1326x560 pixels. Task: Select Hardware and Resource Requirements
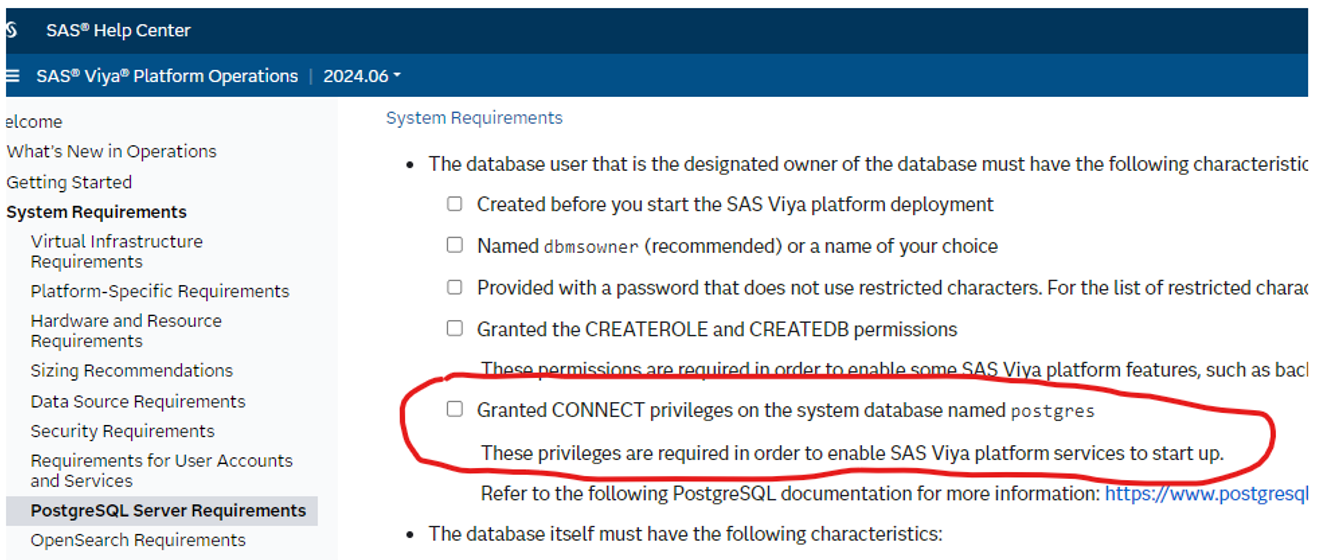[x=126, y=331]
